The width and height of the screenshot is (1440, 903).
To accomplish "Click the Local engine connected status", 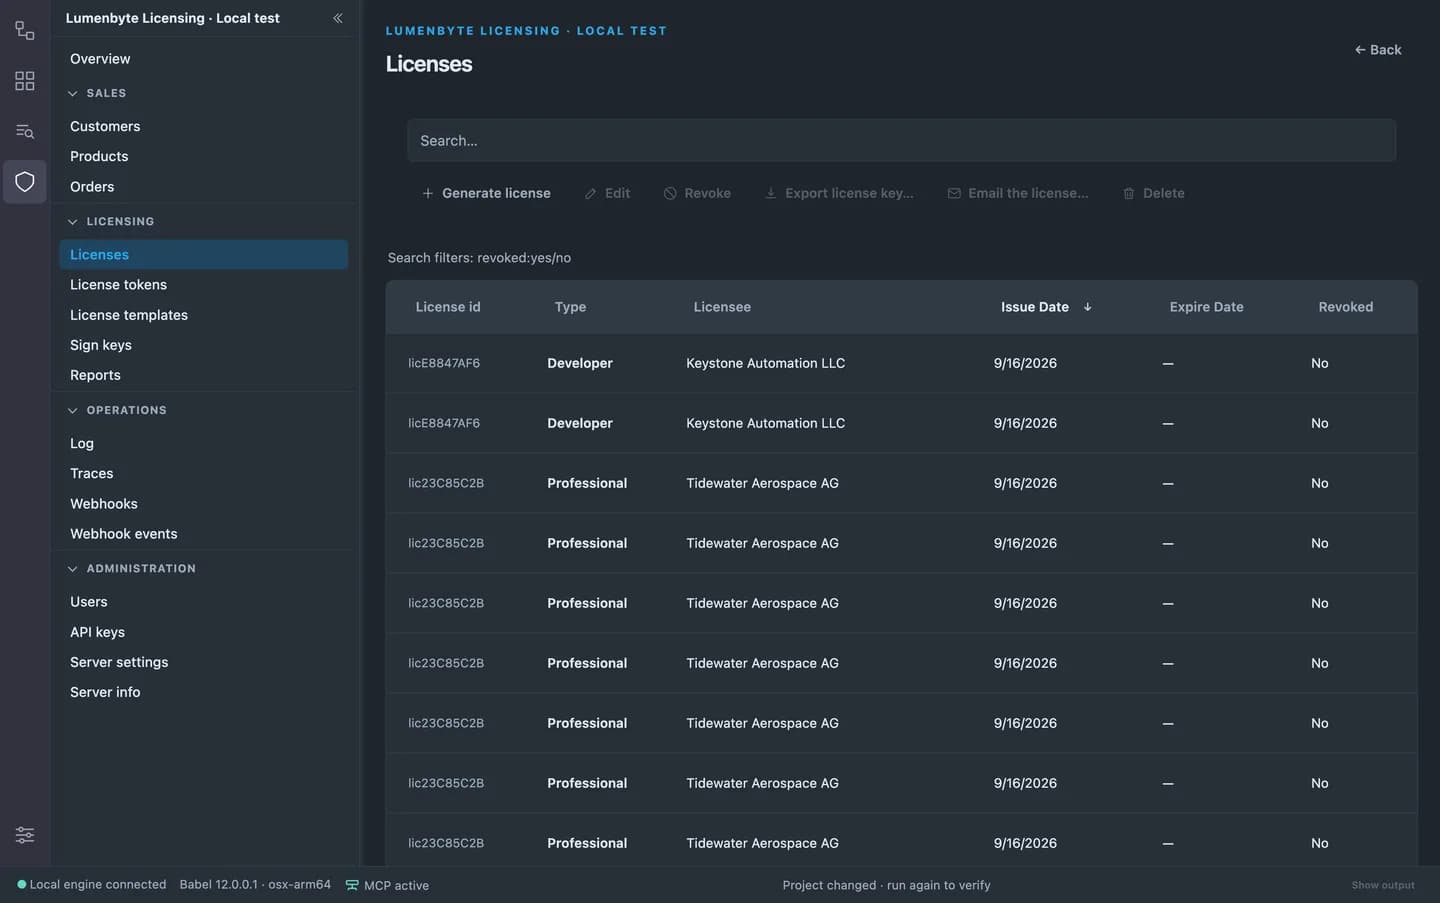I will pos(92,885).
